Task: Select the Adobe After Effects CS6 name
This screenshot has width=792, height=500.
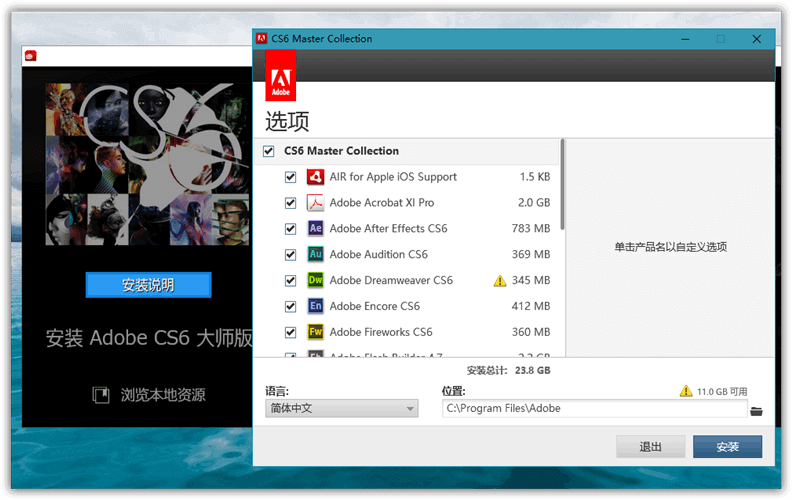Action: (388, 228)
